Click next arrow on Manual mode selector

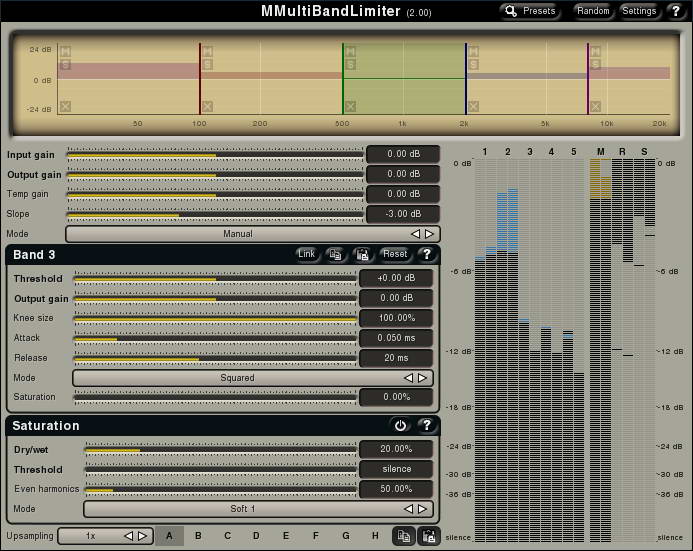click(x=429, y=234)
